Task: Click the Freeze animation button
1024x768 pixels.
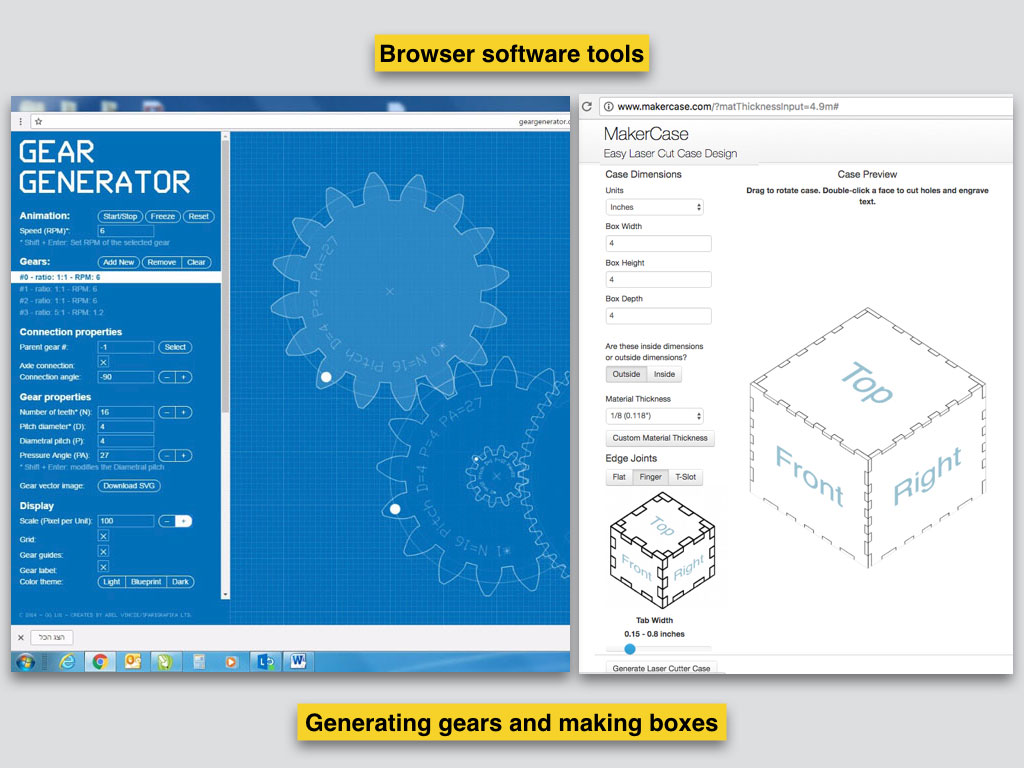Action: click(x=163, y=216)
